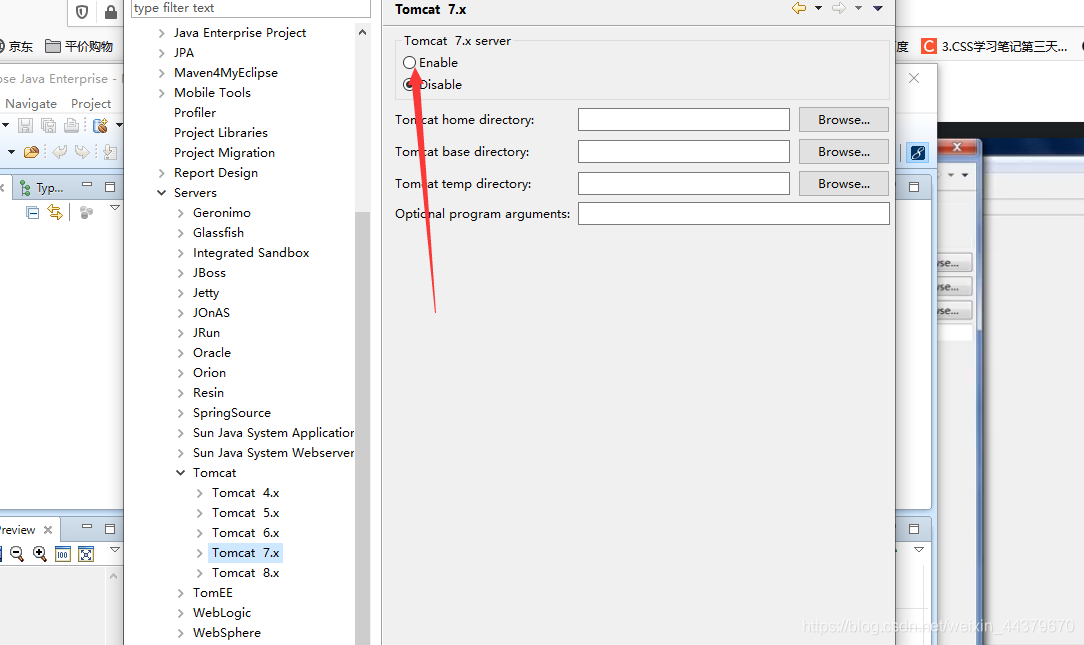The height and width of the screenshot is (645, 1084).
Task: Open the forward history dropdown arrow
Action: coord(858,8)
